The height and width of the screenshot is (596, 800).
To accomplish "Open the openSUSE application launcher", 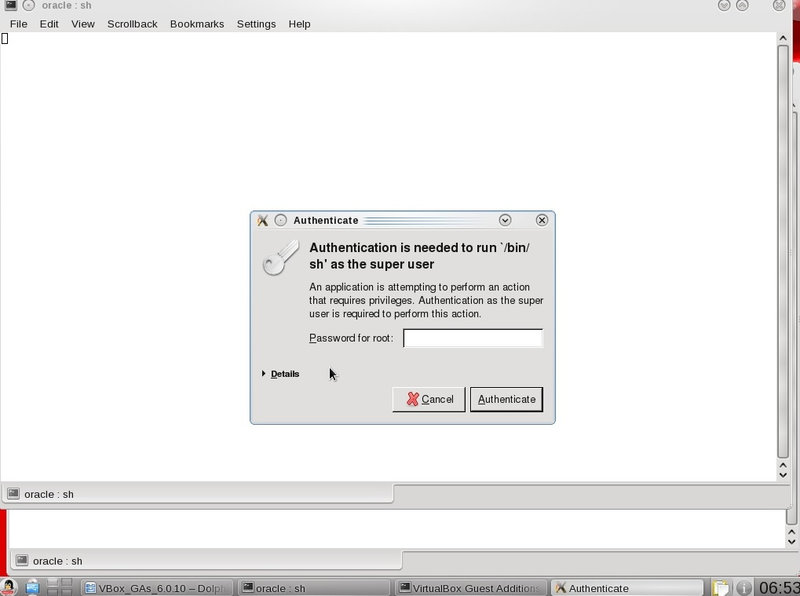I will tap(11, 587).
